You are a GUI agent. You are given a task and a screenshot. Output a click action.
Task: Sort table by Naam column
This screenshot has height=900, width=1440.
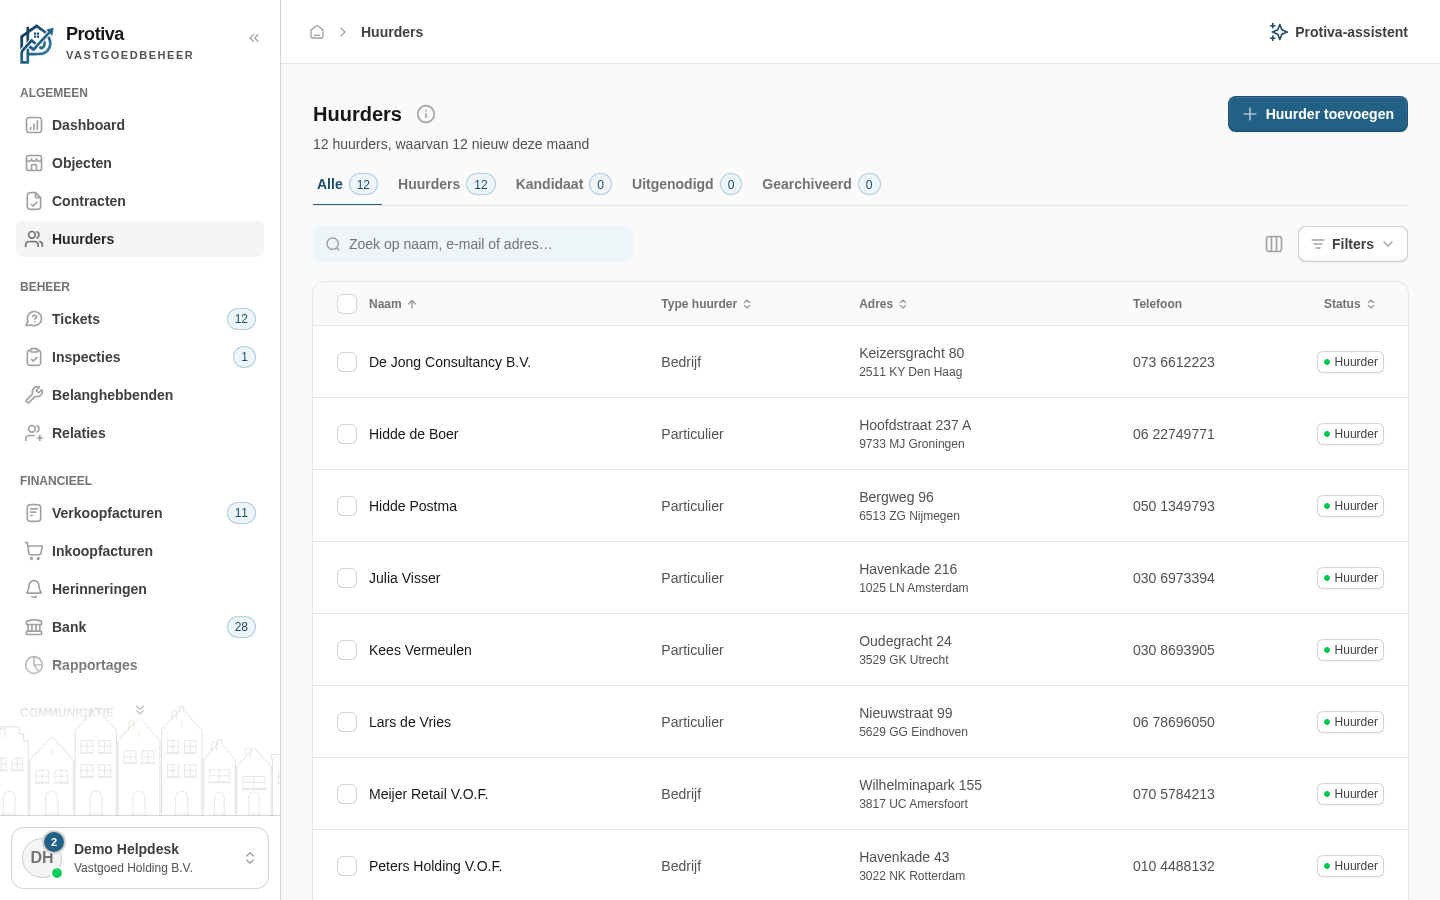[x=393, y=304]
